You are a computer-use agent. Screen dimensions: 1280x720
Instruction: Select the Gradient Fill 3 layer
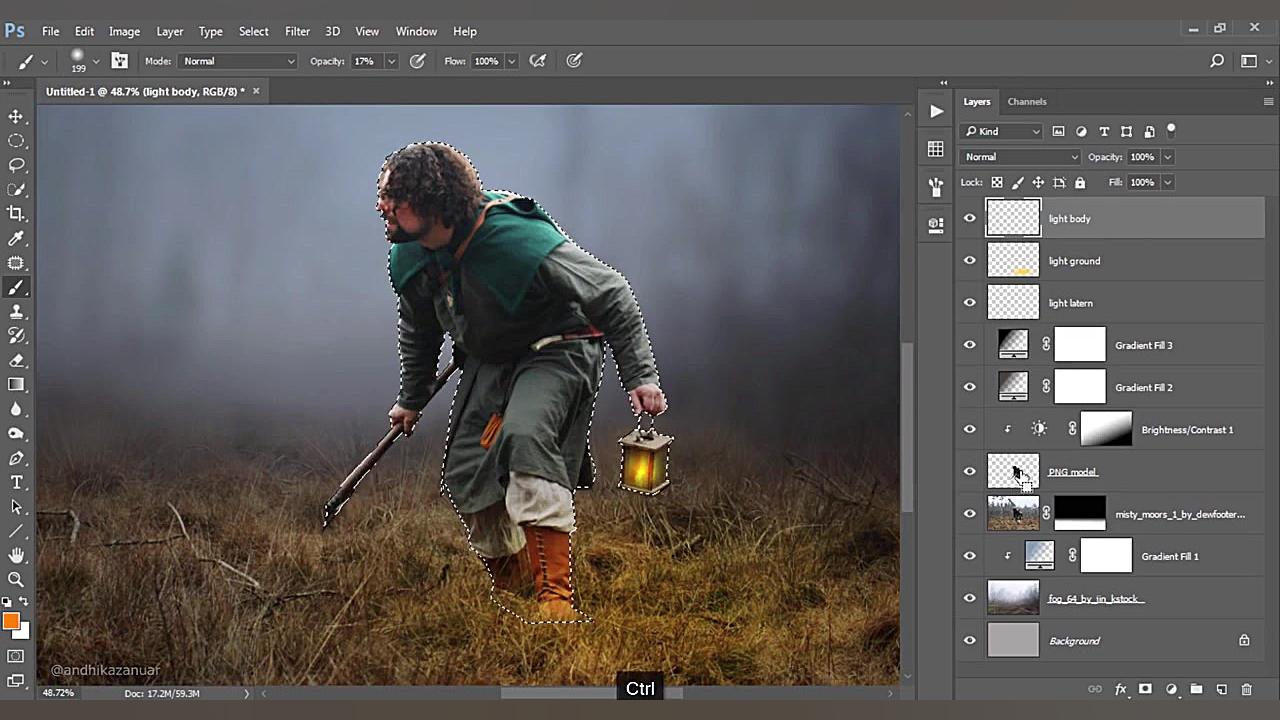point(1143,345)
